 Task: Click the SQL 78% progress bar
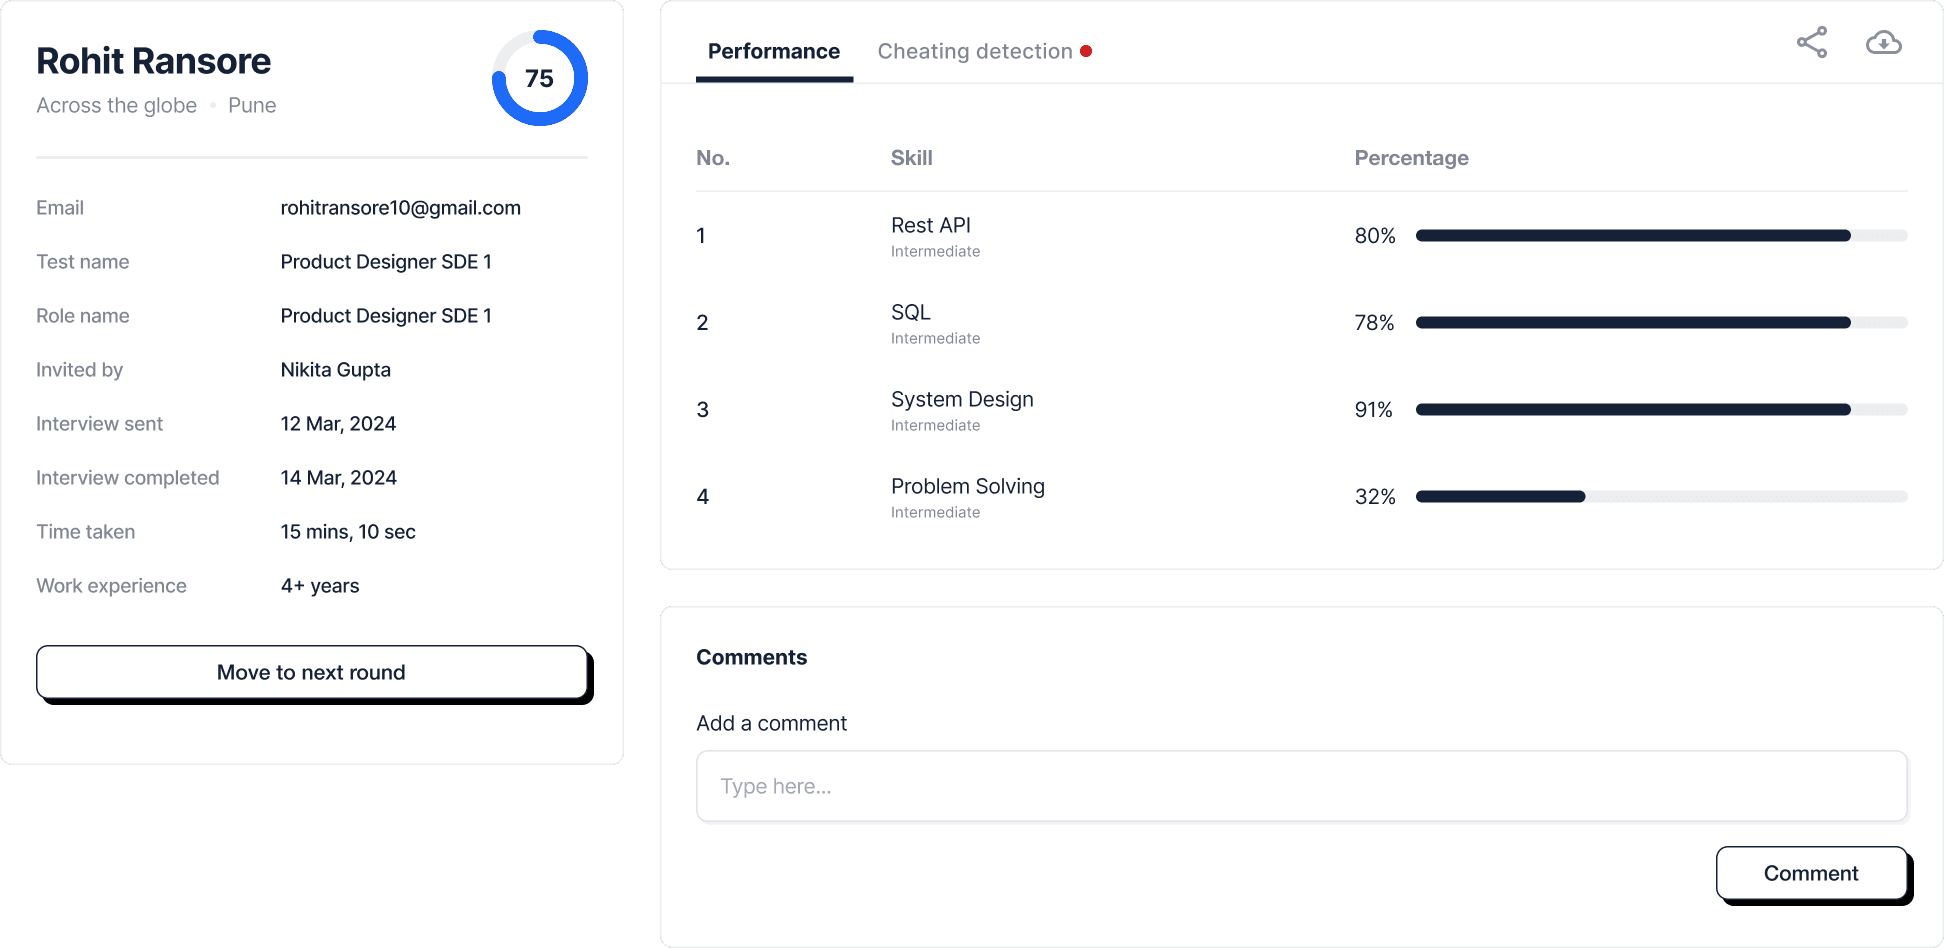(1661, 323)
